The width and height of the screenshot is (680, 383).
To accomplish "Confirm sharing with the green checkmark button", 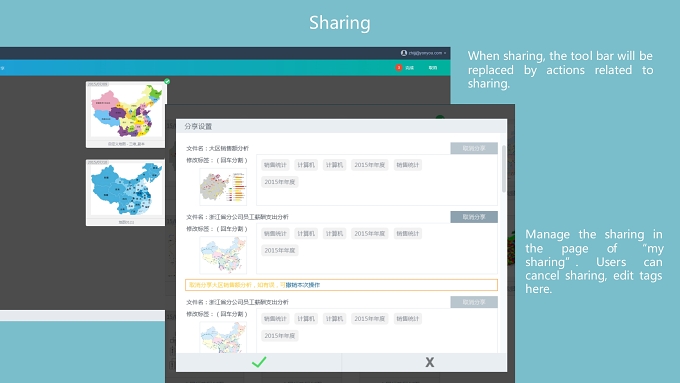I will pyautogui.click(x=259, y=362).
